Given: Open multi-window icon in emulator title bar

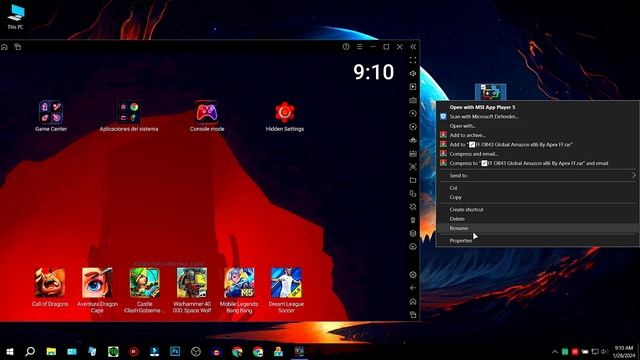Looking at the screenshot, I should click(18, 47).
